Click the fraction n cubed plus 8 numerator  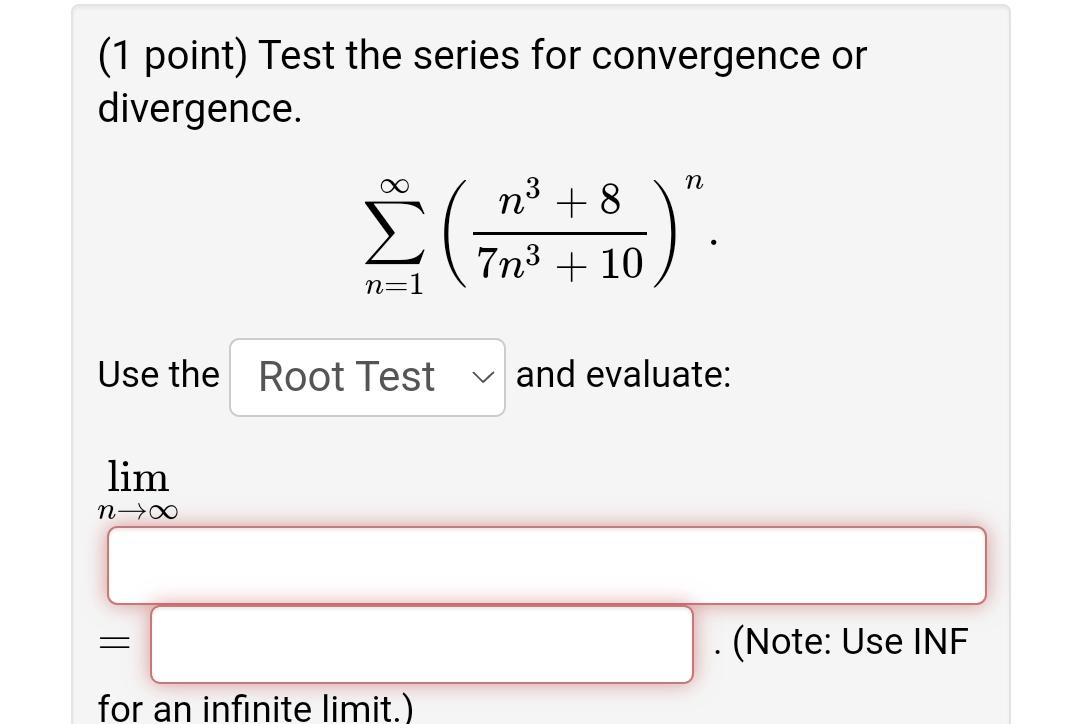coord(560,200)
